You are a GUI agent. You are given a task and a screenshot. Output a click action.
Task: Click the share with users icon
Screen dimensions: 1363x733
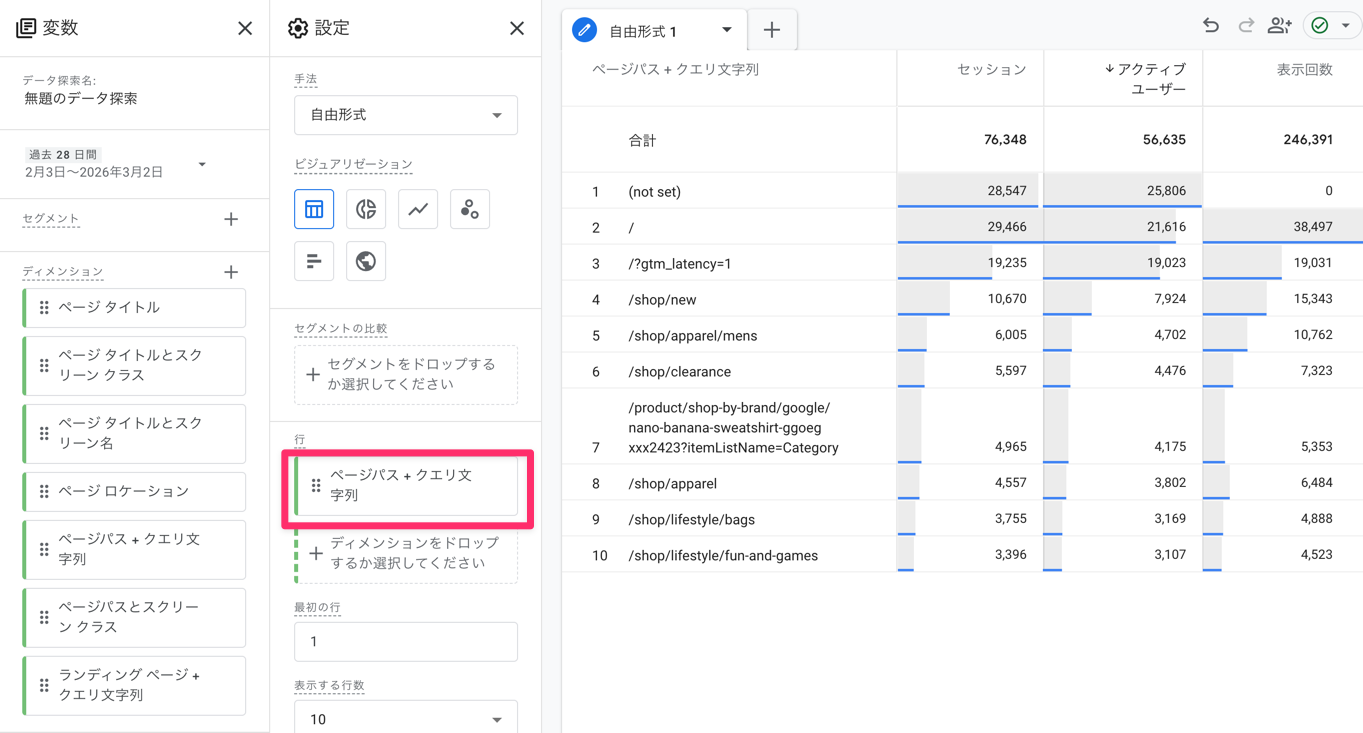[1279, 26]
